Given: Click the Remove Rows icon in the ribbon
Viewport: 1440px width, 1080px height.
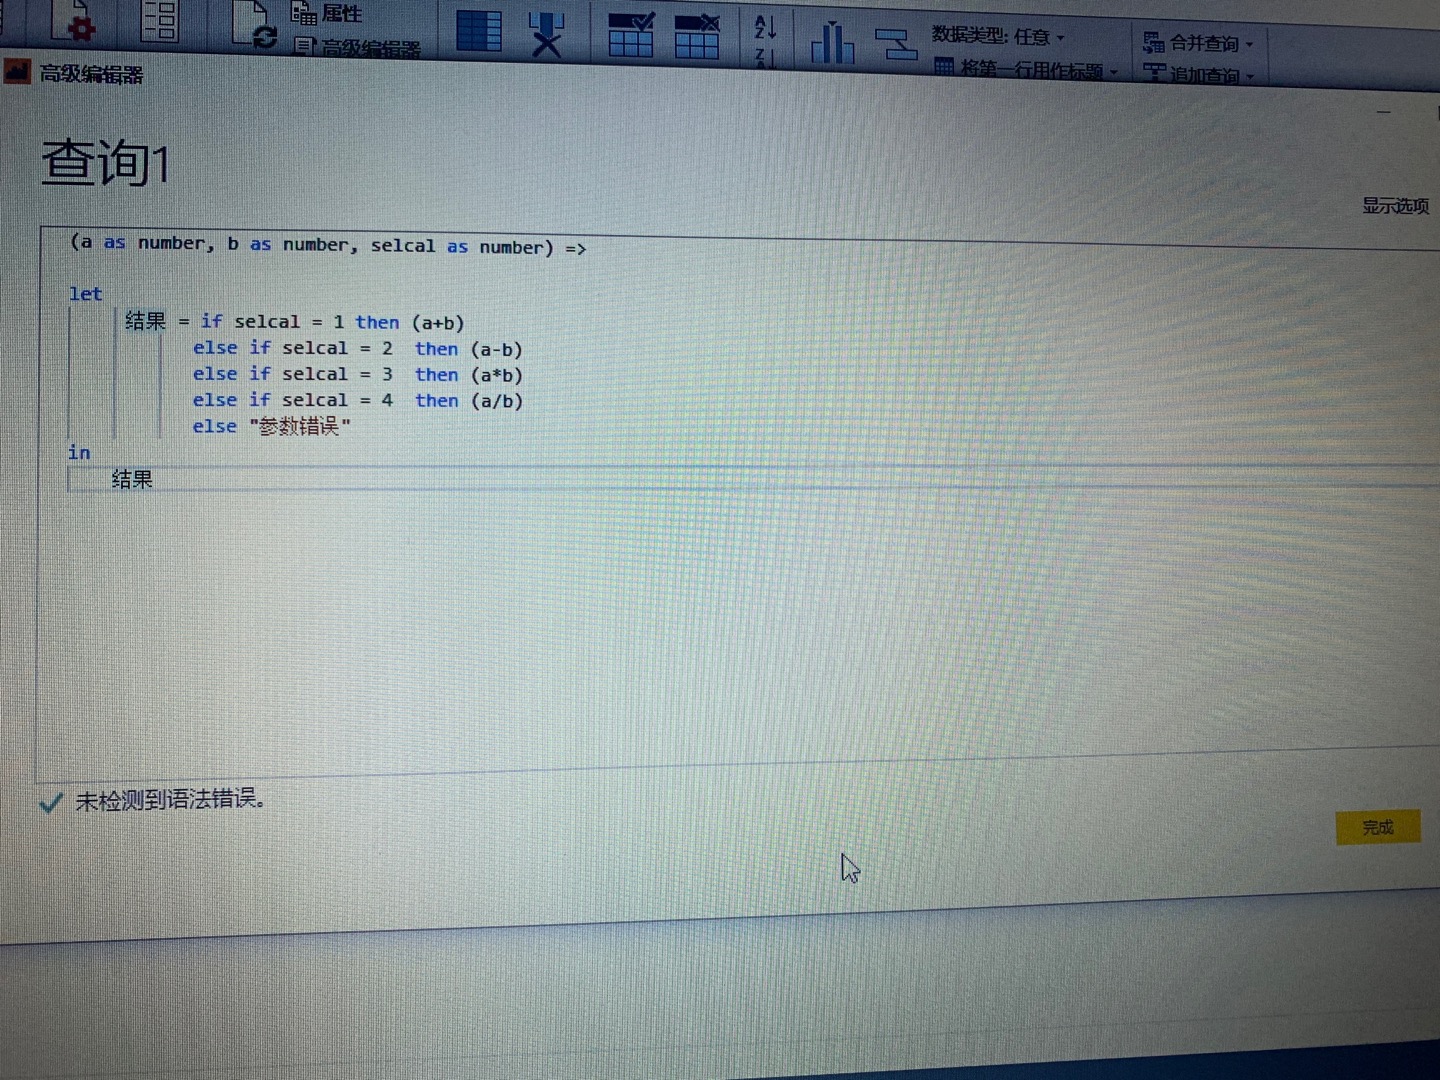Looking at the screenshot, I should pyautogui.click(x=697, y=37).
